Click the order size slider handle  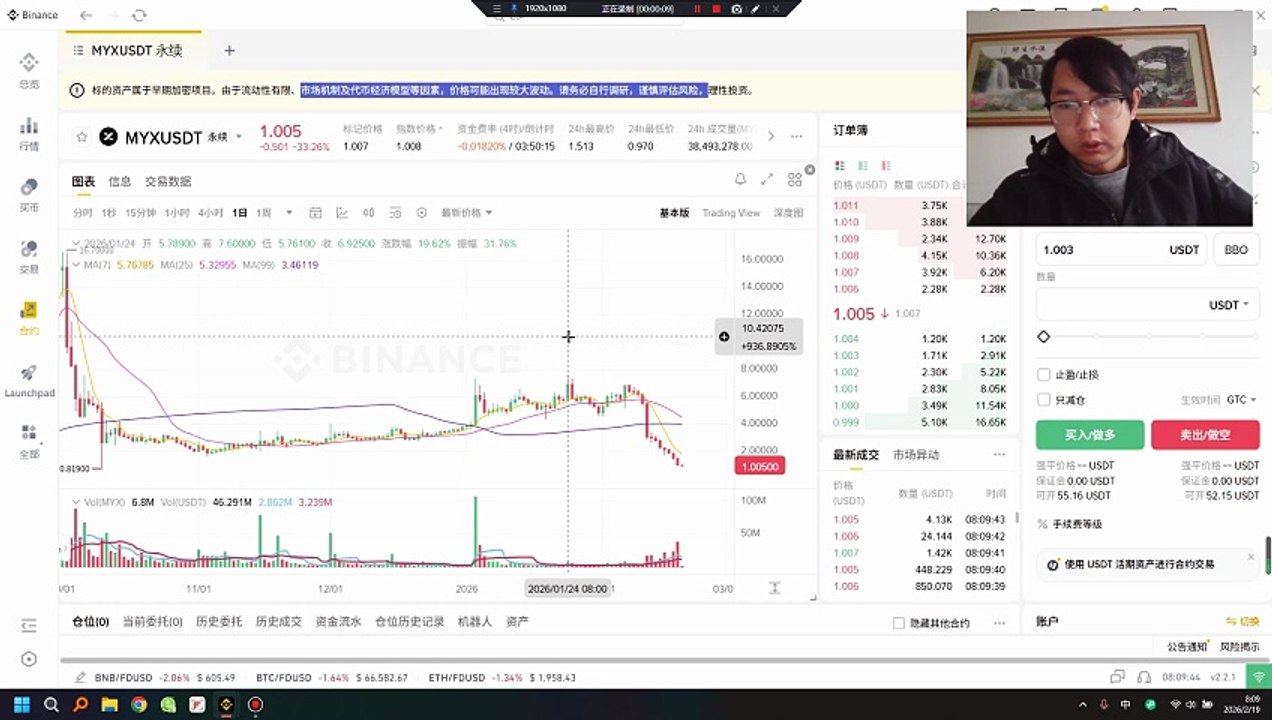[1044, 337]
